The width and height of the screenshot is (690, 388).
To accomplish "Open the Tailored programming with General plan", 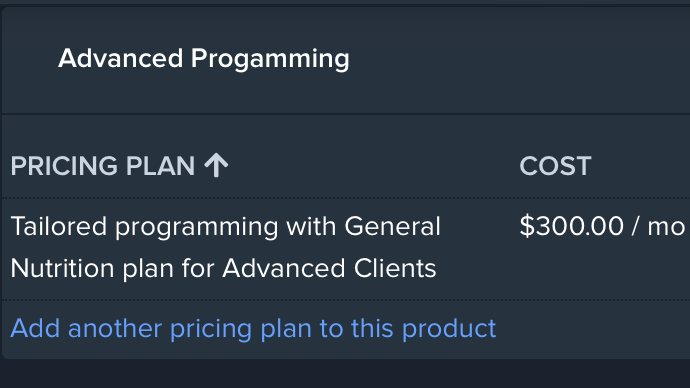I will (x=225, y=227).
